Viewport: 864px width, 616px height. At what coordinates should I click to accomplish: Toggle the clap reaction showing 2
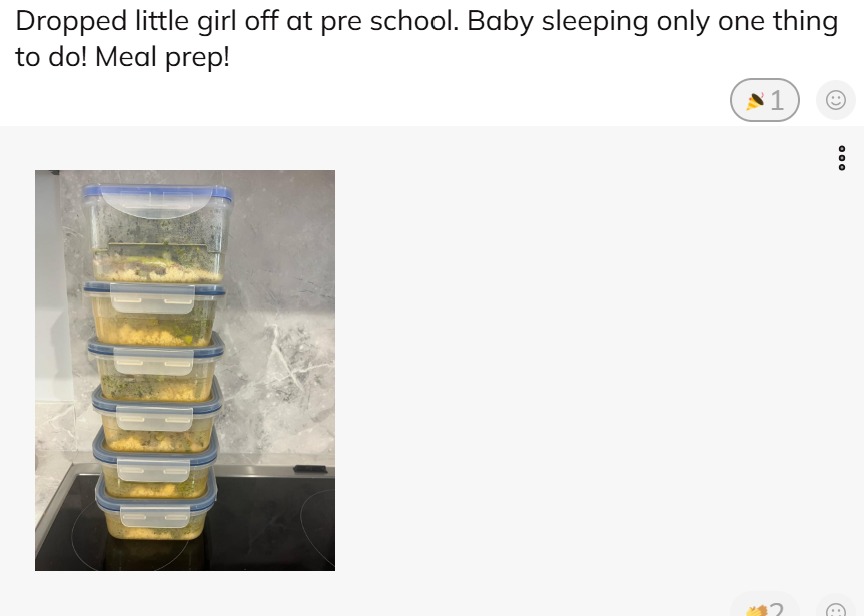(765, 605)
